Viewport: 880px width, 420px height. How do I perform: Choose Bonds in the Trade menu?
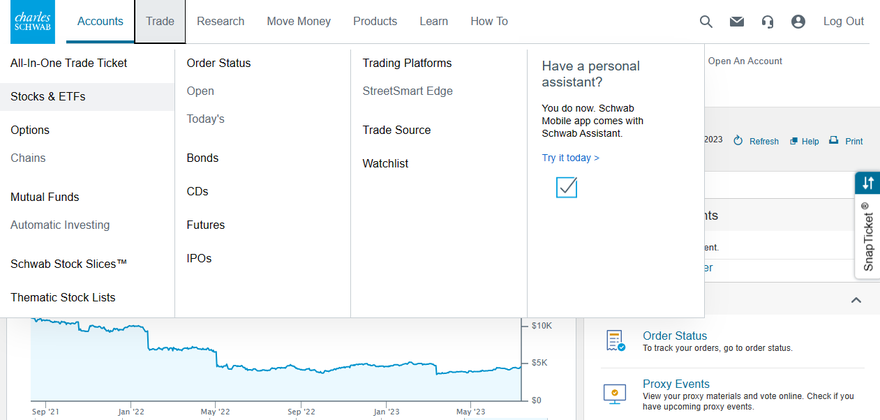[x=203, y=158]
